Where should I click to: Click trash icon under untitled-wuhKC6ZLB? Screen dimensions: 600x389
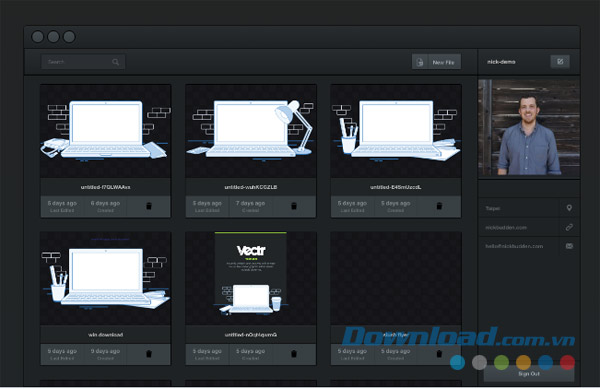coord(294,206)
